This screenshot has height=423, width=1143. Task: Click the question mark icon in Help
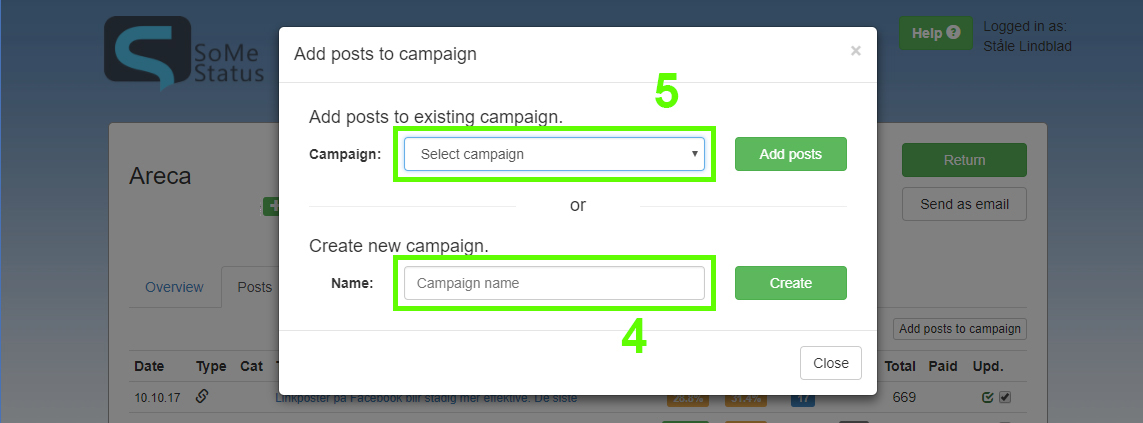(953, 33)
